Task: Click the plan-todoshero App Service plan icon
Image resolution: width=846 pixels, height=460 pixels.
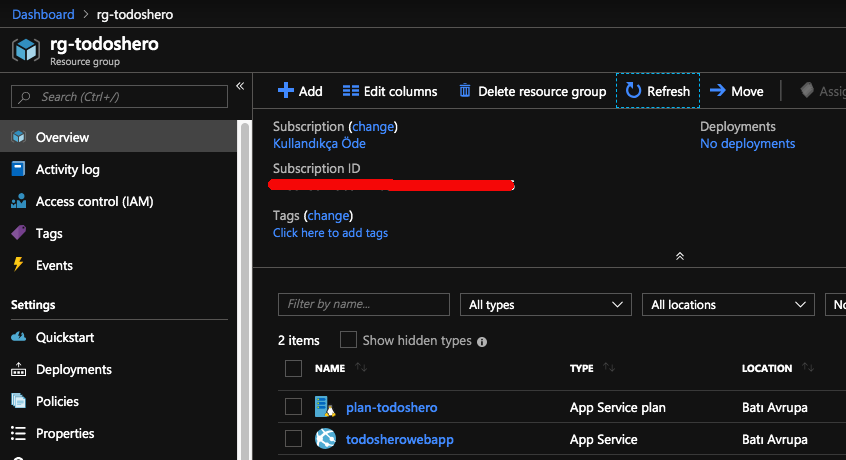Action: tap(325, 407)
